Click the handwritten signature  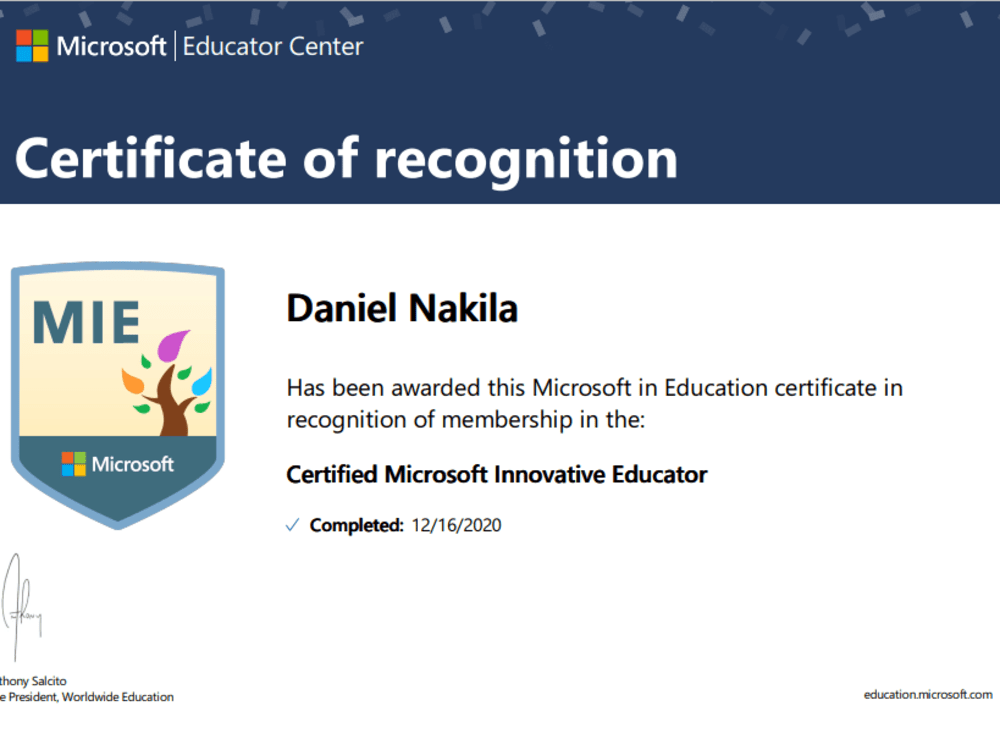21,606
